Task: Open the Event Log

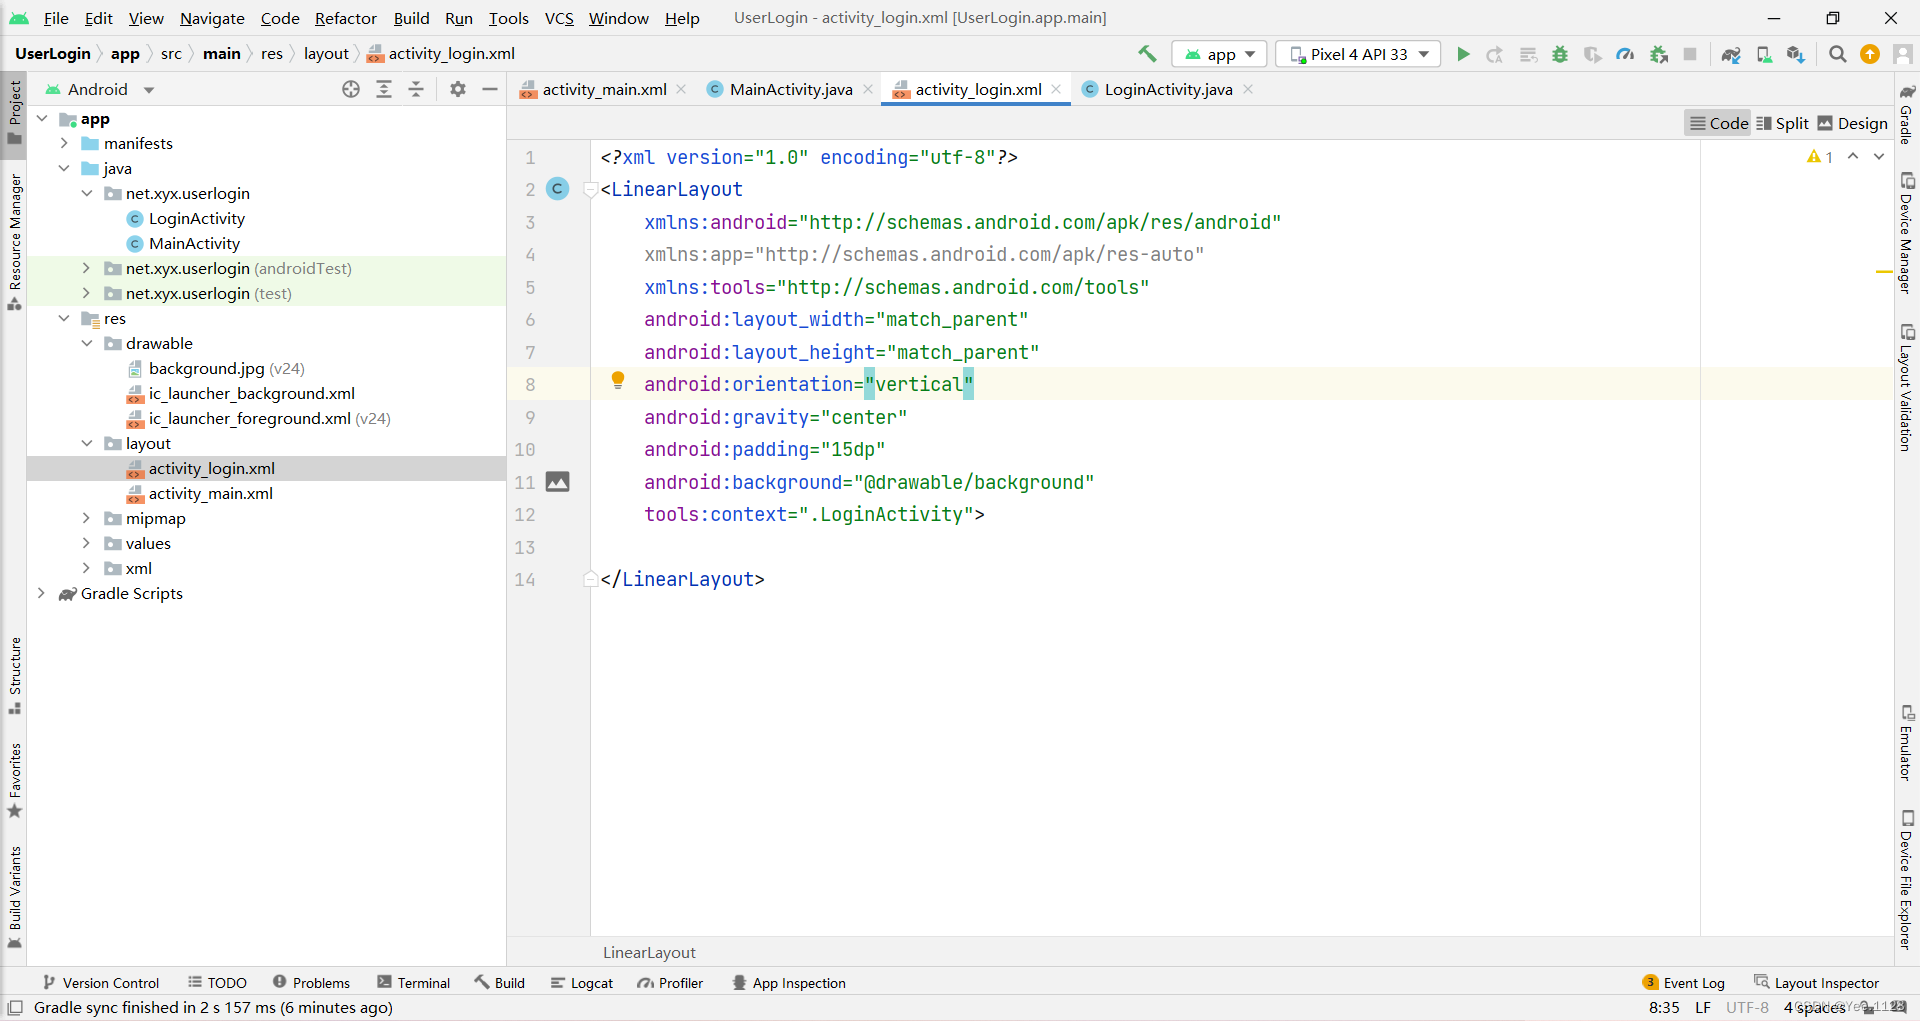Action: tap(1683, 983)
